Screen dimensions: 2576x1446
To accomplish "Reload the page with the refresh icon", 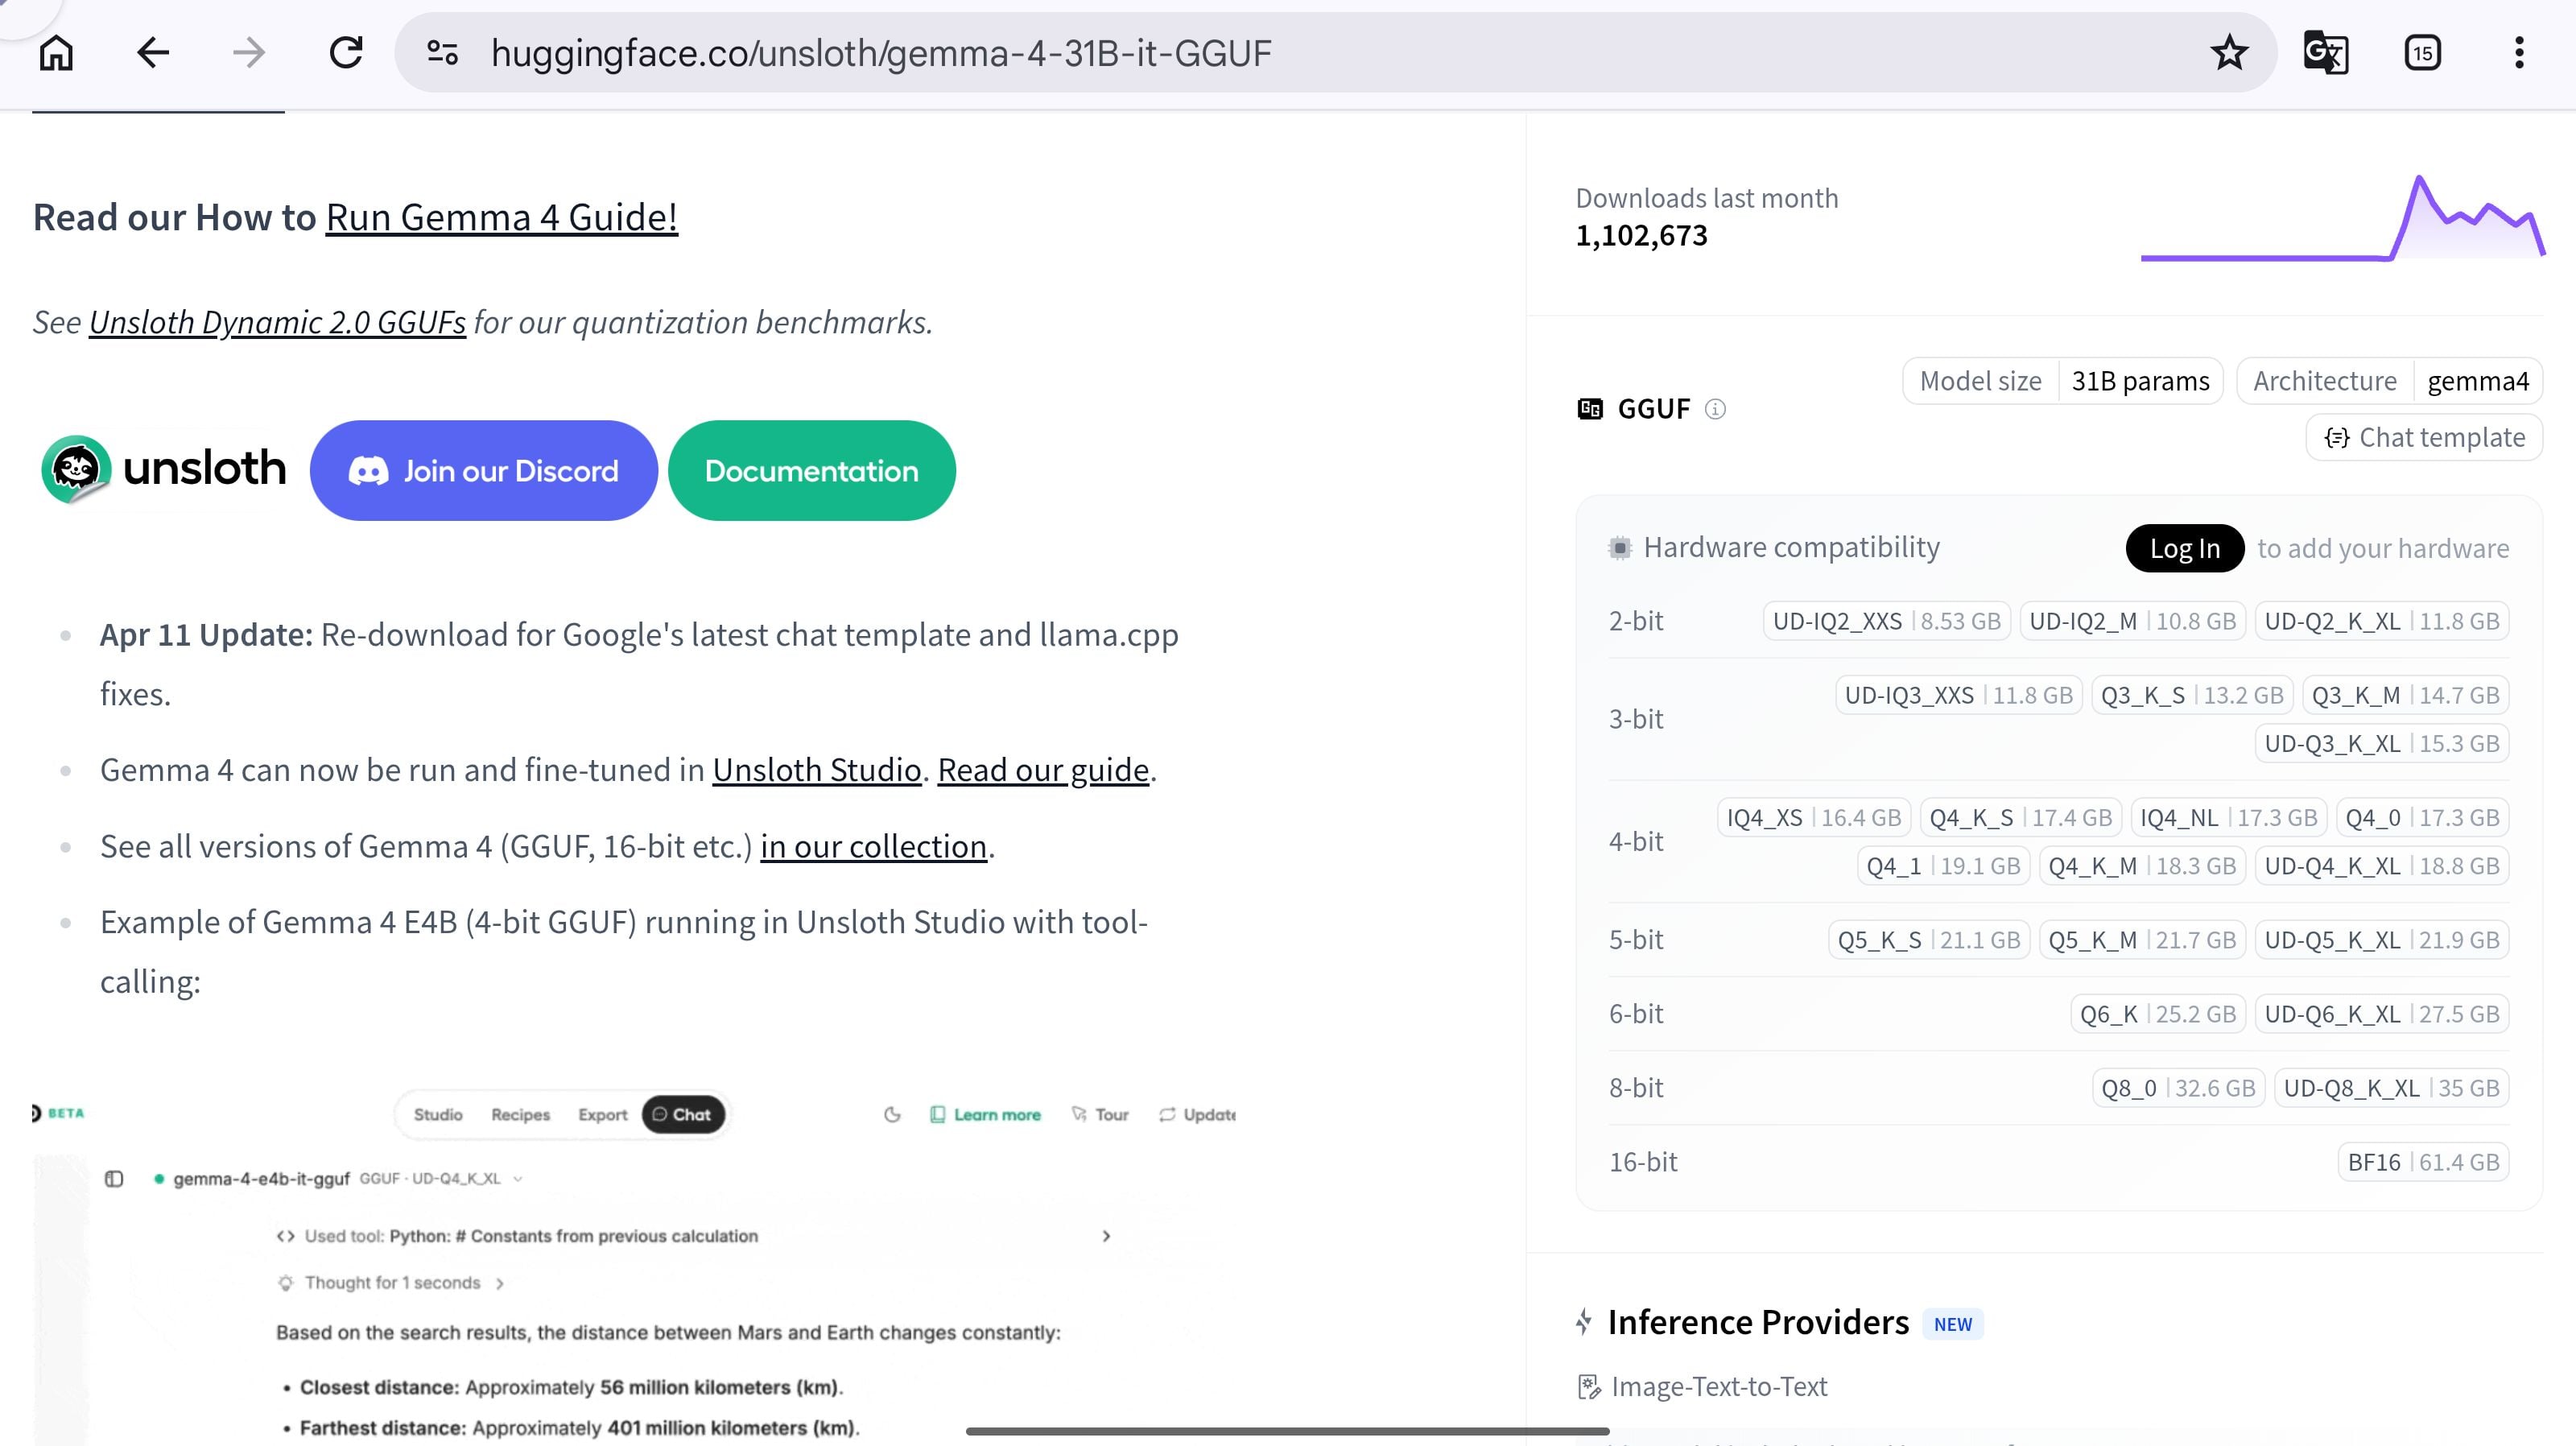I will tap(346, 52).
